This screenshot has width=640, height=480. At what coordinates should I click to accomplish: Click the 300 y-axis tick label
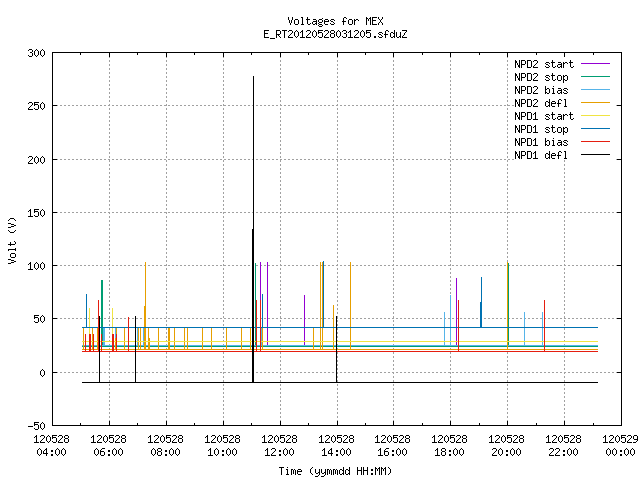pyautogui.click(x=36, y=53)
